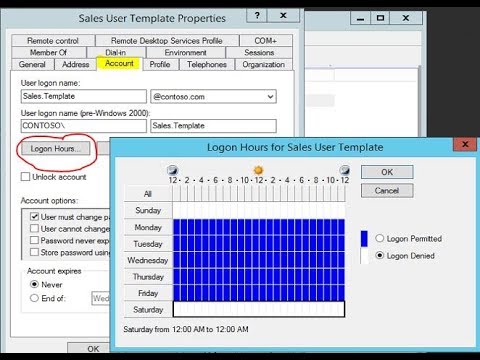Screen dimensions: 480x360
Task: Switch to the Address tab
Action: click(x=76, y=64)
